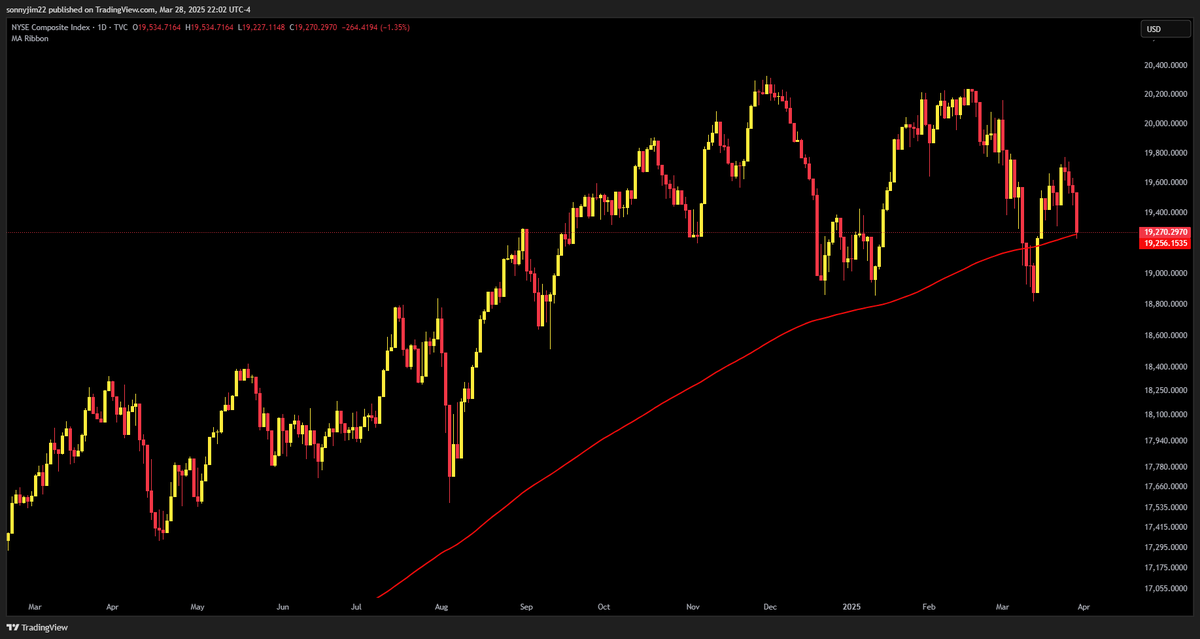Click the Jul label on the time axis
1200x639 pixels.
coord(357,607)
